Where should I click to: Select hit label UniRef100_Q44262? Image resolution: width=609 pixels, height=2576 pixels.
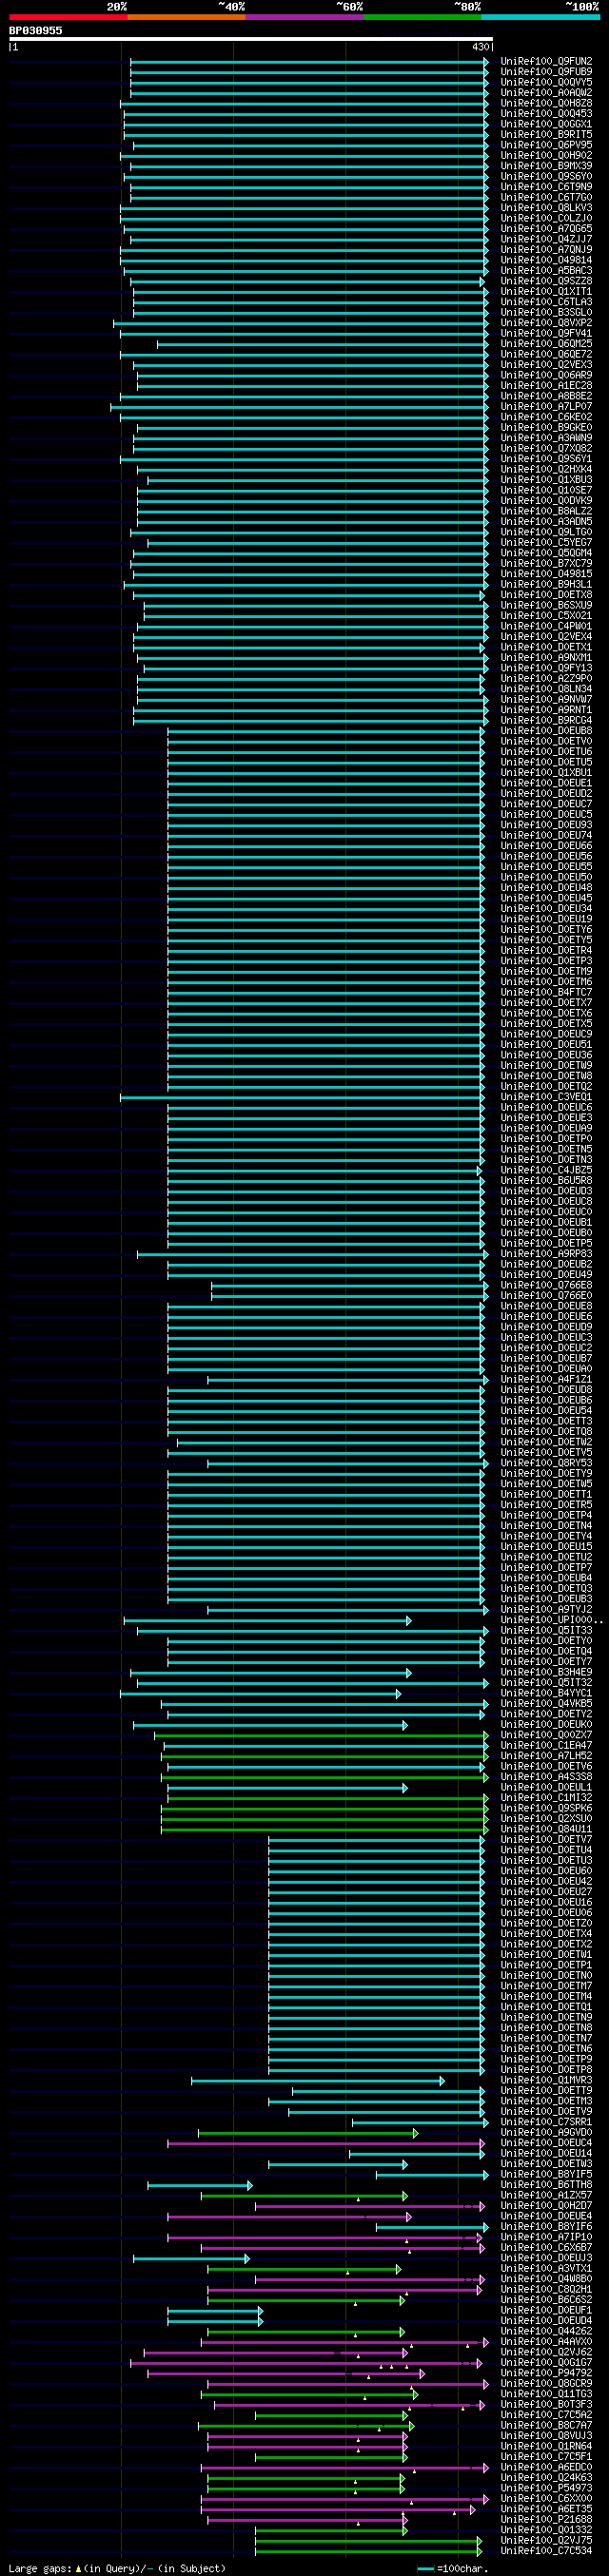(546, 2332)
